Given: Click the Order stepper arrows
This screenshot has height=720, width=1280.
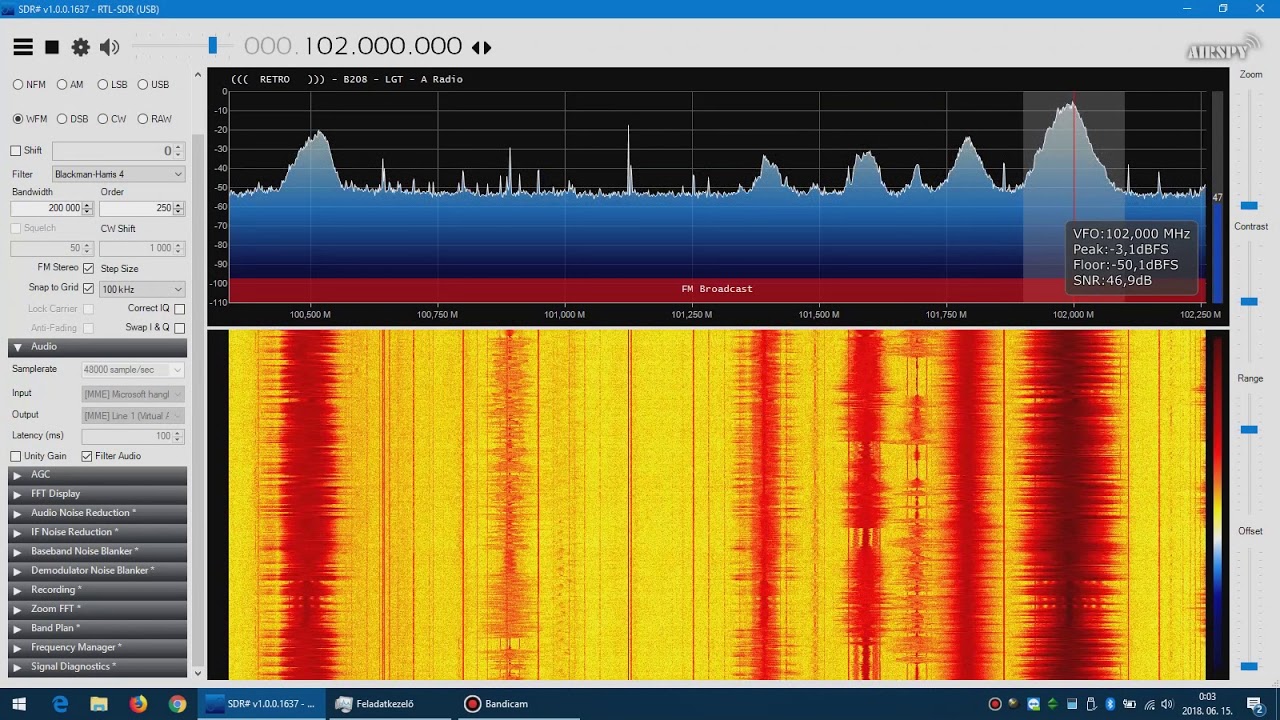Looking at the screenshot, I should 178,208.
